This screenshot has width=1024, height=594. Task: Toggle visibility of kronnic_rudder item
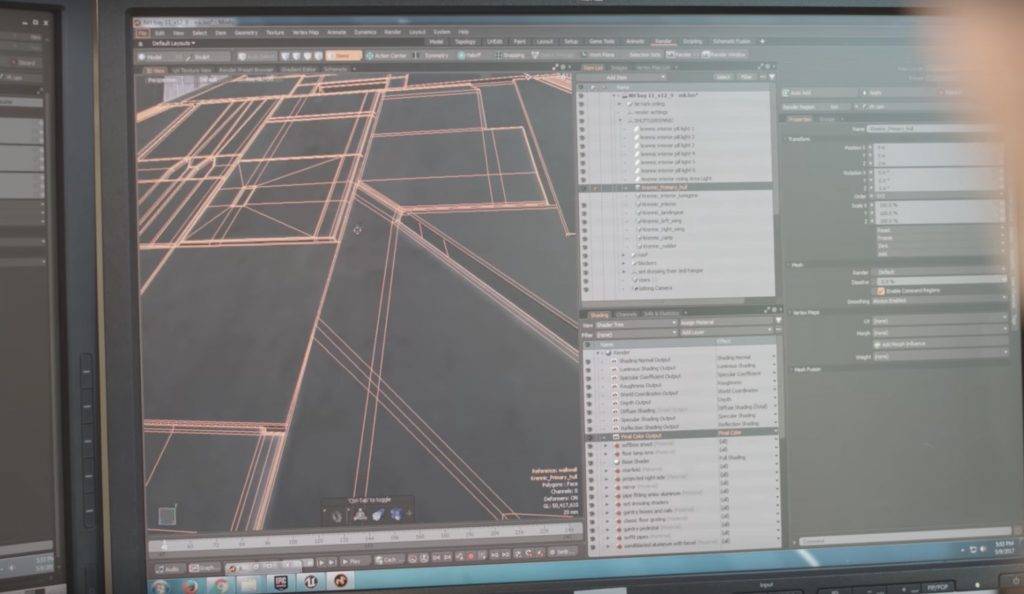[x=583, y=247]
